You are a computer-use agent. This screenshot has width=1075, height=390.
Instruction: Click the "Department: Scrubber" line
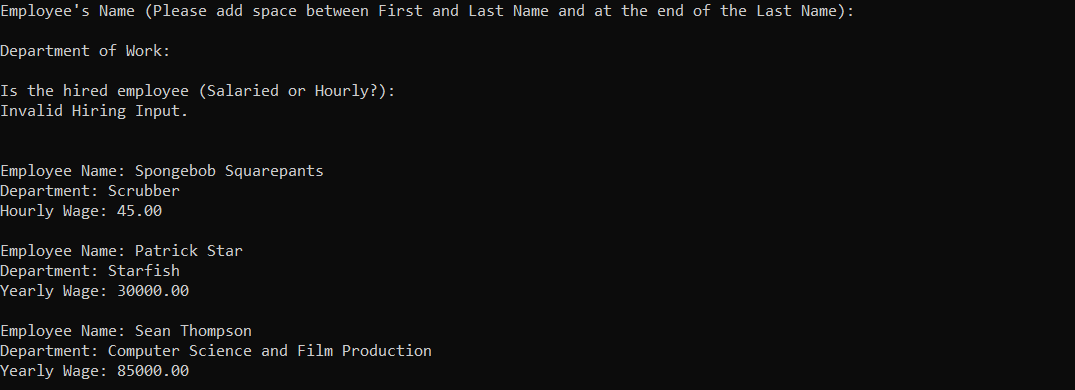click(90, 191)
